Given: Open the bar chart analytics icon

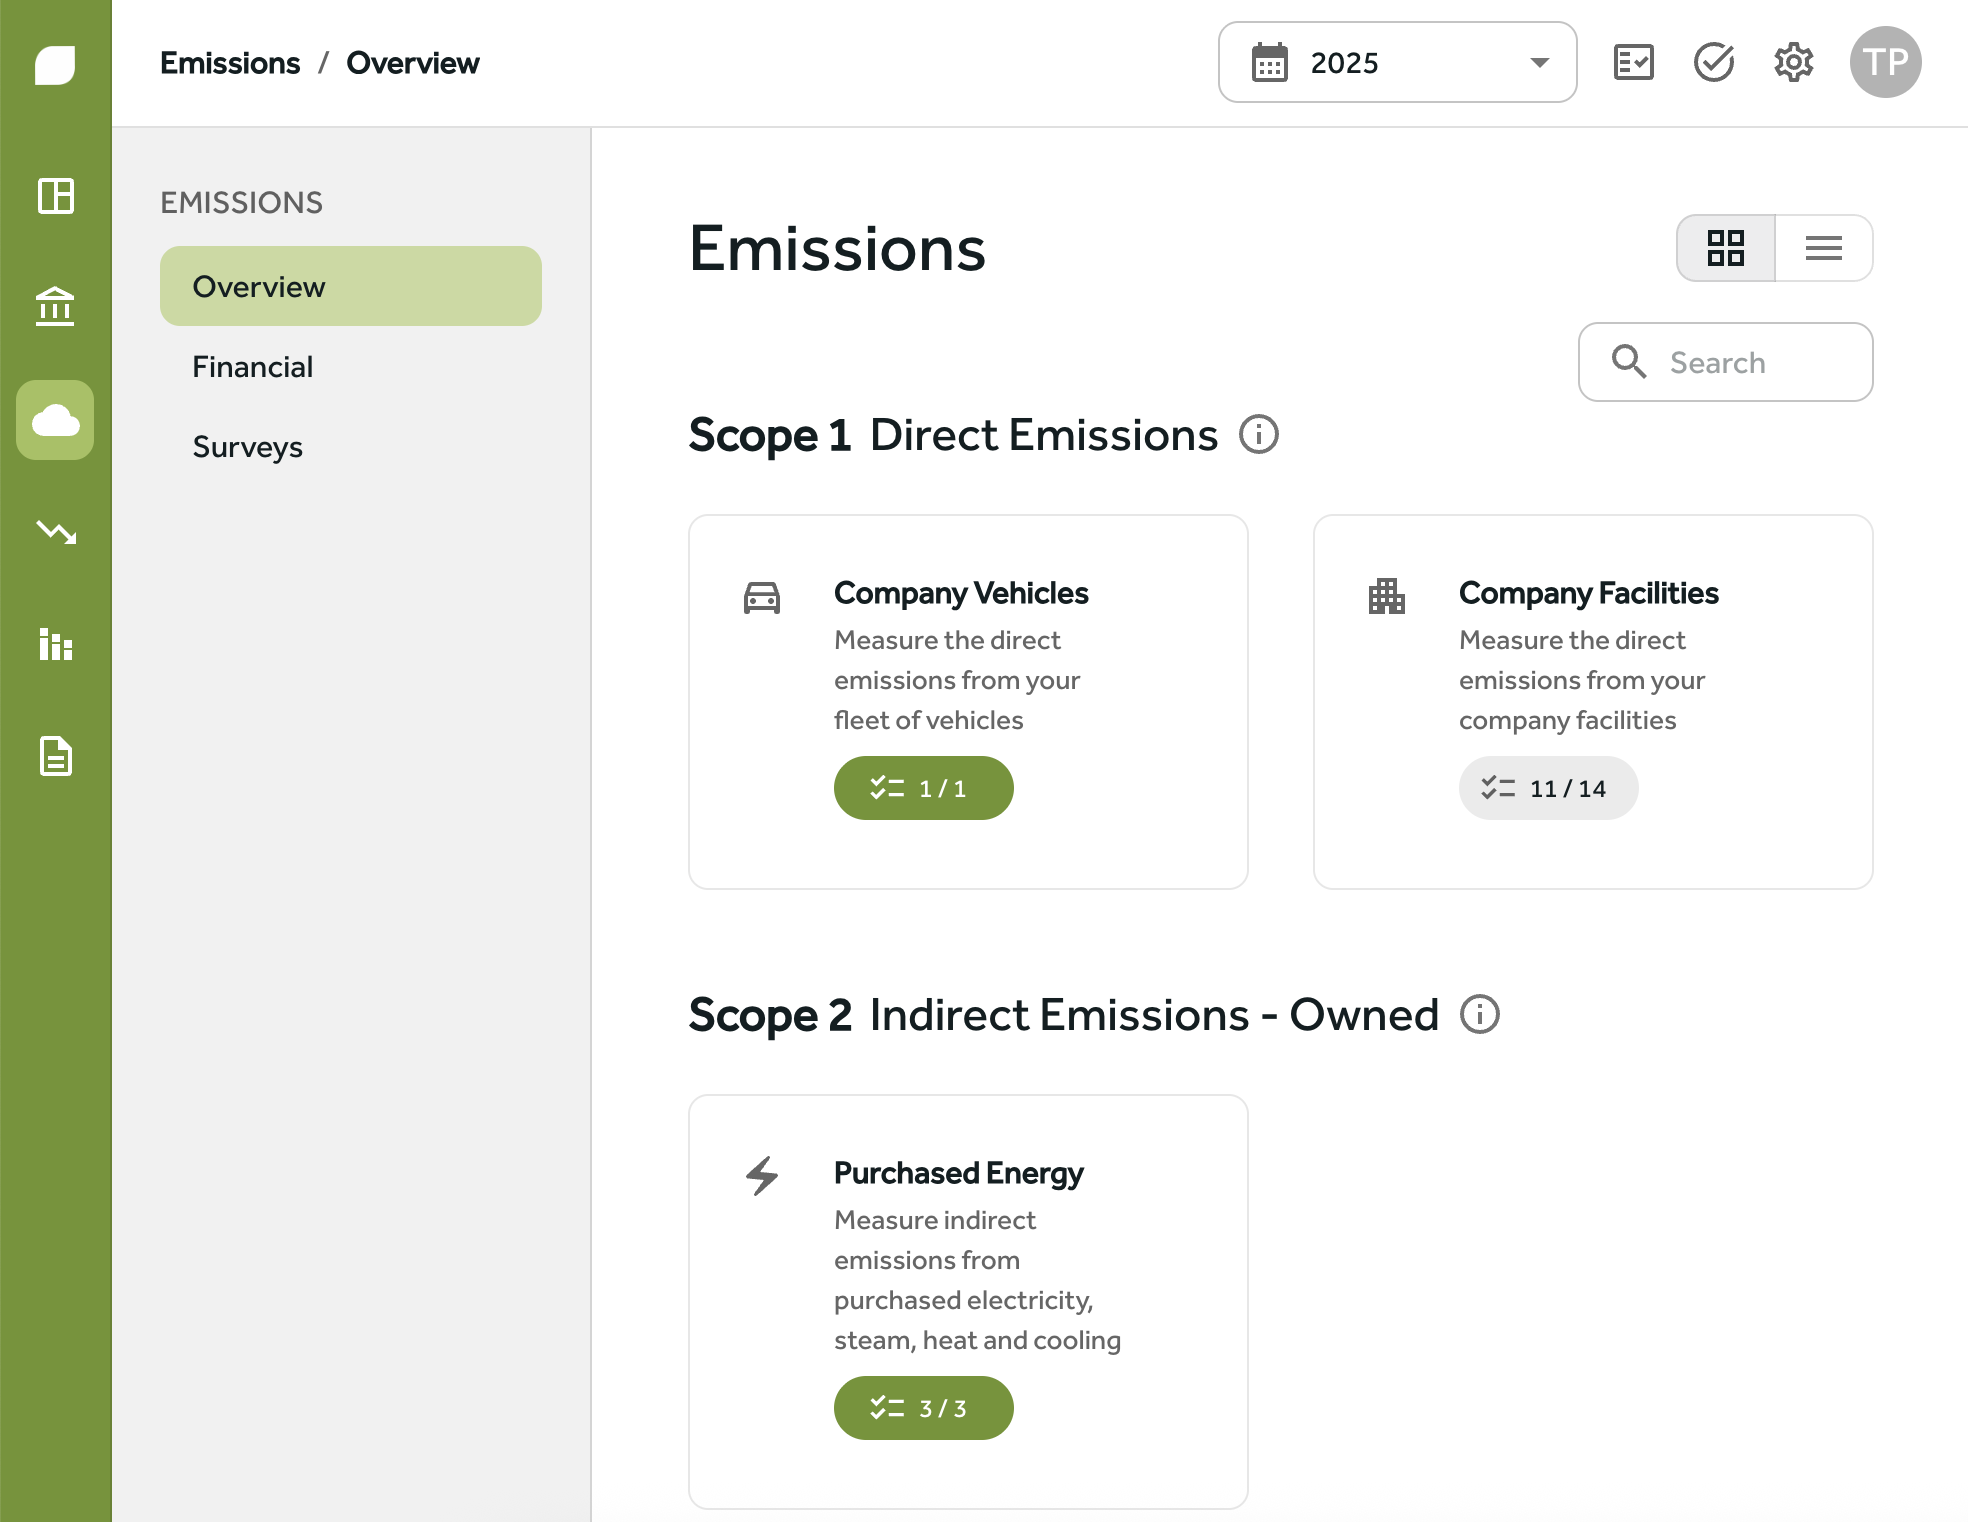Looking at the screenshot, I should tap(56, 644).
